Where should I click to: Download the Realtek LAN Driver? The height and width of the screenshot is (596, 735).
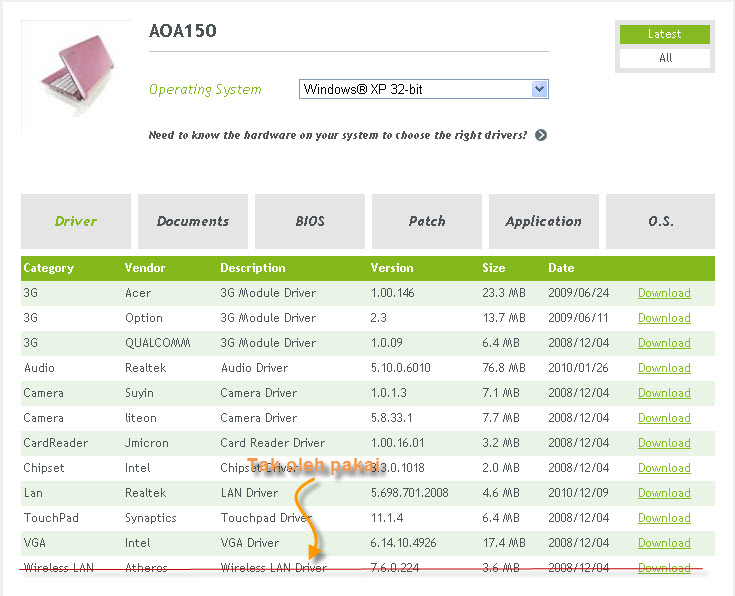tap(664, 493)
